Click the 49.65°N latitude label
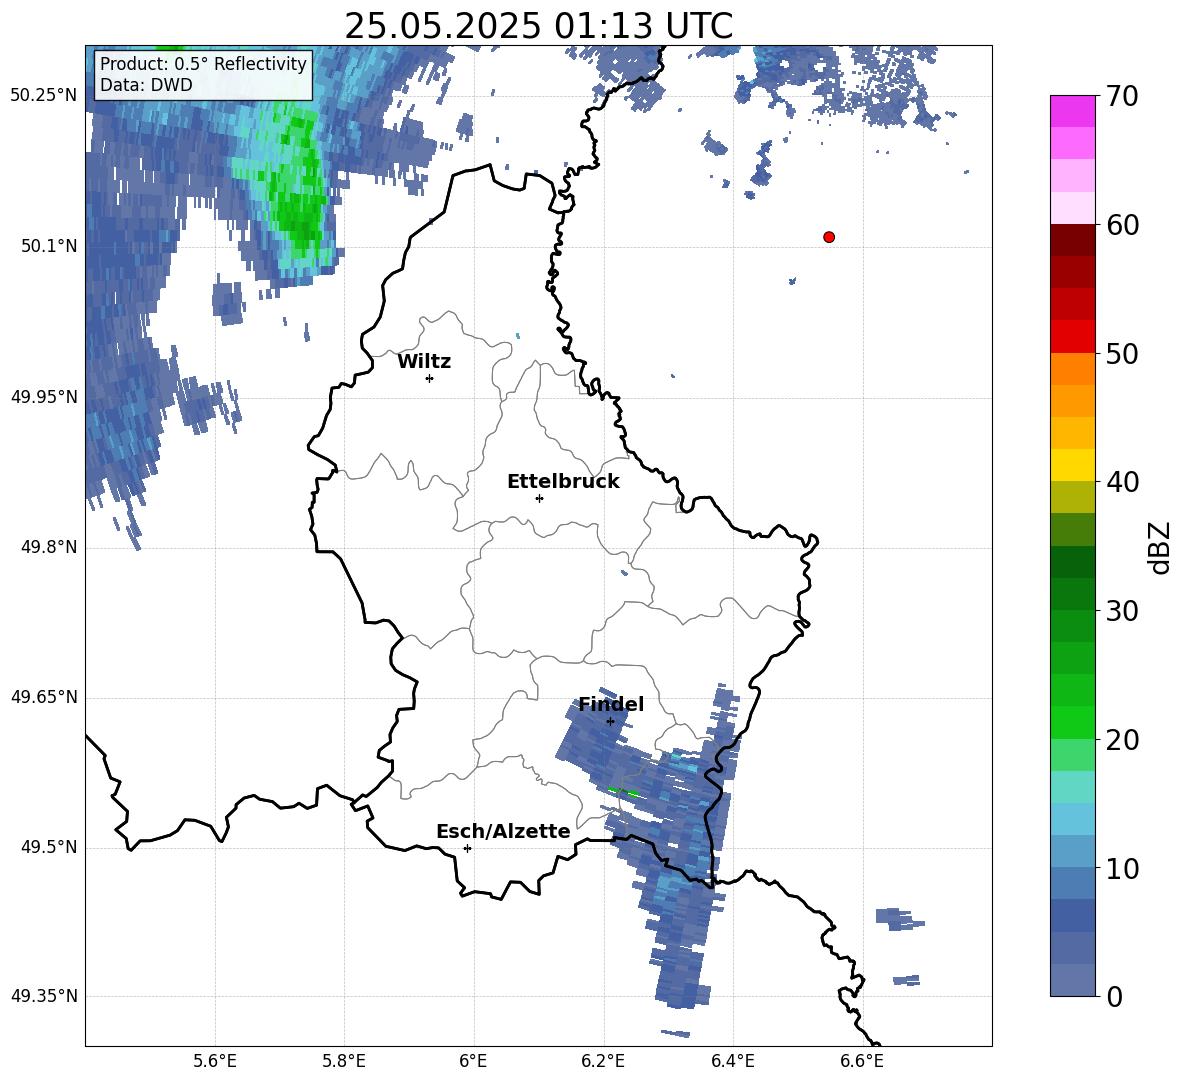Image resolution: width=1184 pixels, height=1081 pixels. coord(44,697)
